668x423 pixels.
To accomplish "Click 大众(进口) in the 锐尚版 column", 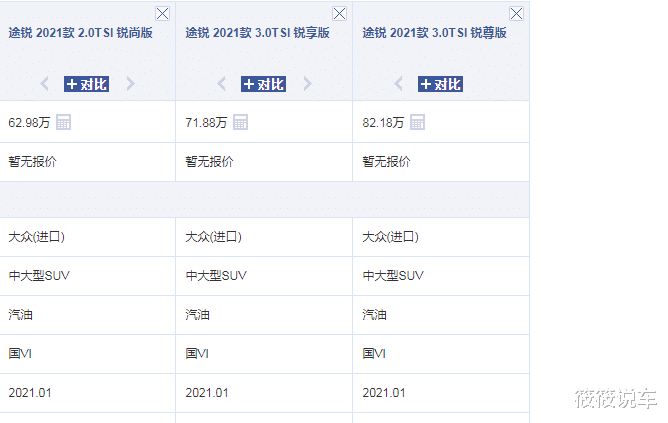I will click(36, 237).
